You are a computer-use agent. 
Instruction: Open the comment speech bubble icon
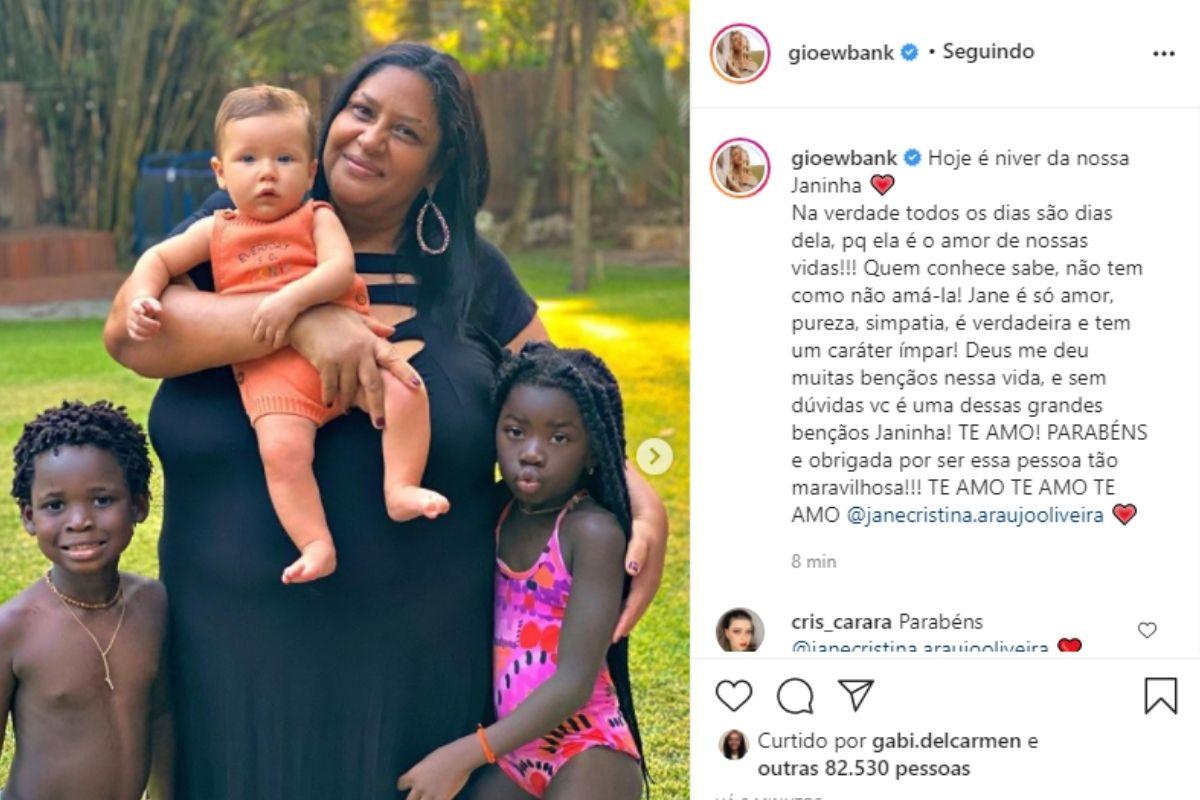click(795, 696)
